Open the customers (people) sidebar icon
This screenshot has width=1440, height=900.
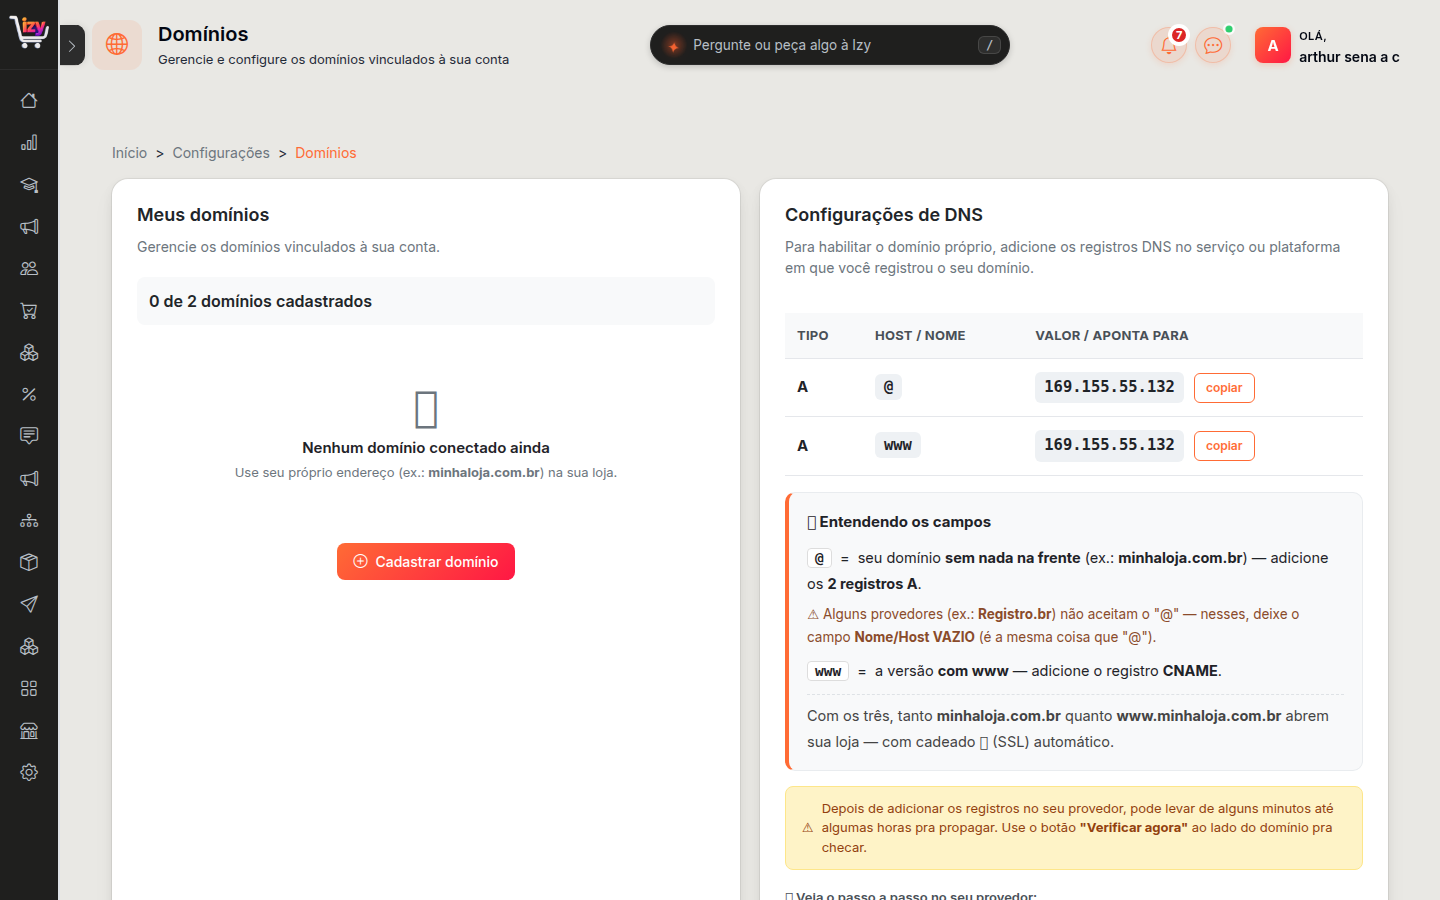point(29,268)
